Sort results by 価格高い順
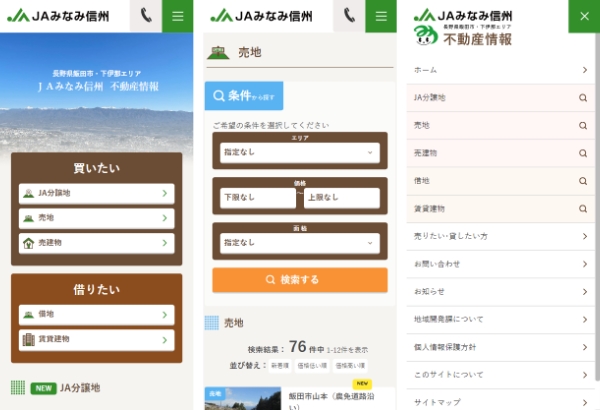The image size is (600, 410). [x=350, y=366]
